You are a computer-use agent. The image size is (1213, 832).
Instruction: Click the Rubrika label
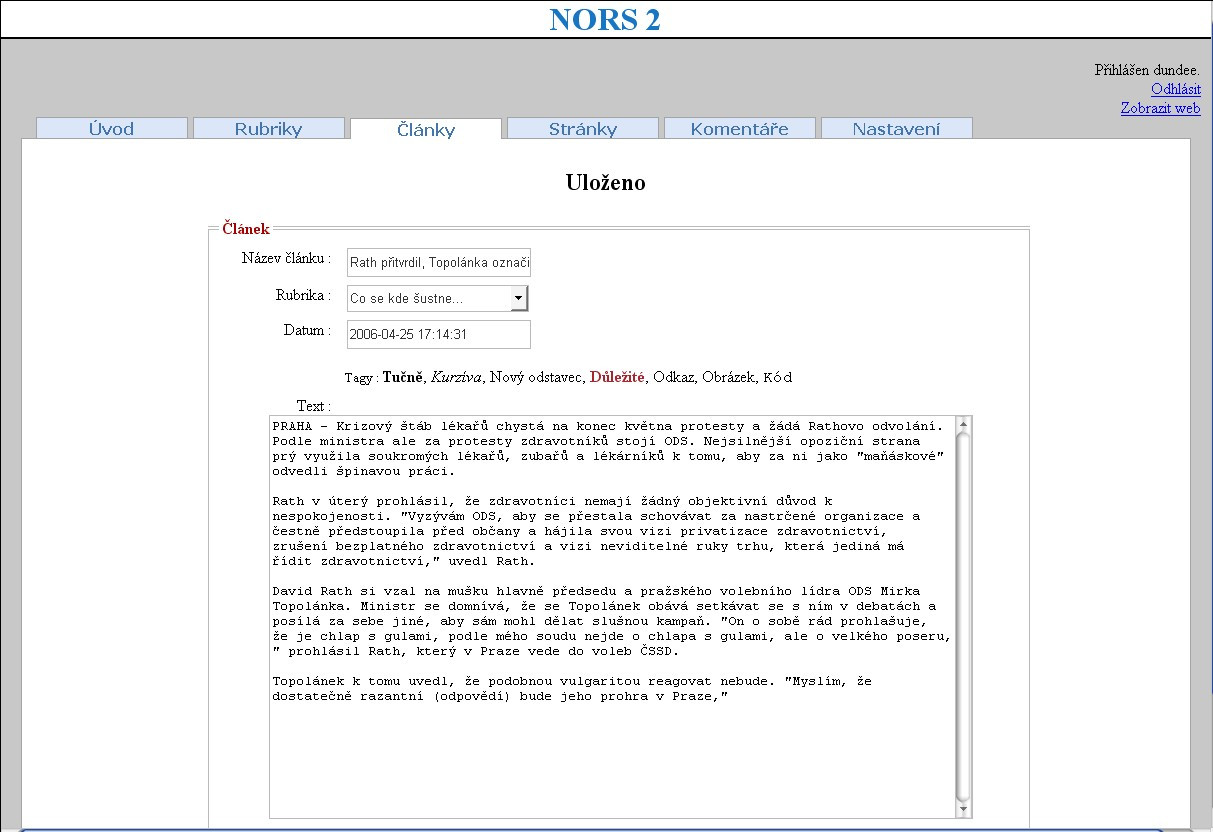303,295
